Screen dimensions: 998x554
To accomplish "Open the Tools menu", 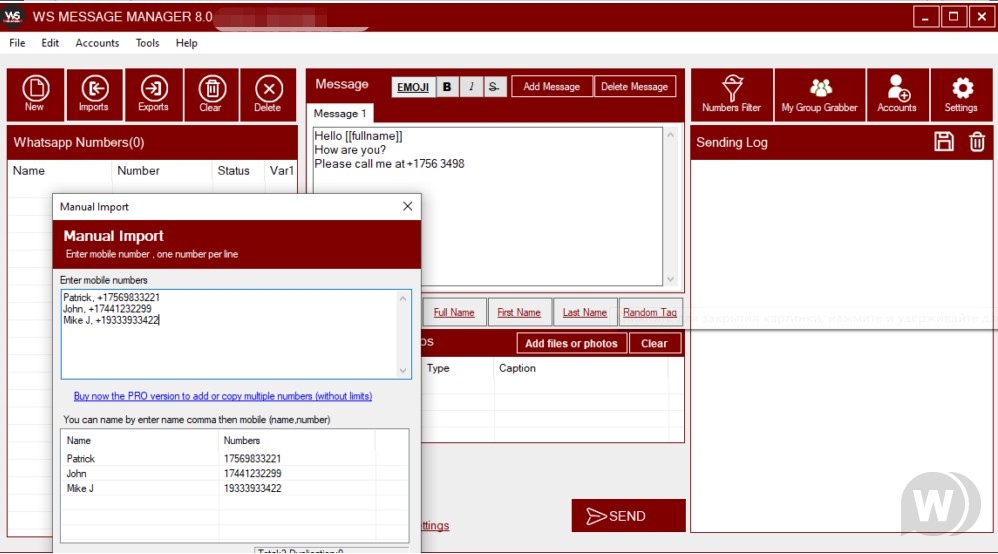I will pos(147,43).
